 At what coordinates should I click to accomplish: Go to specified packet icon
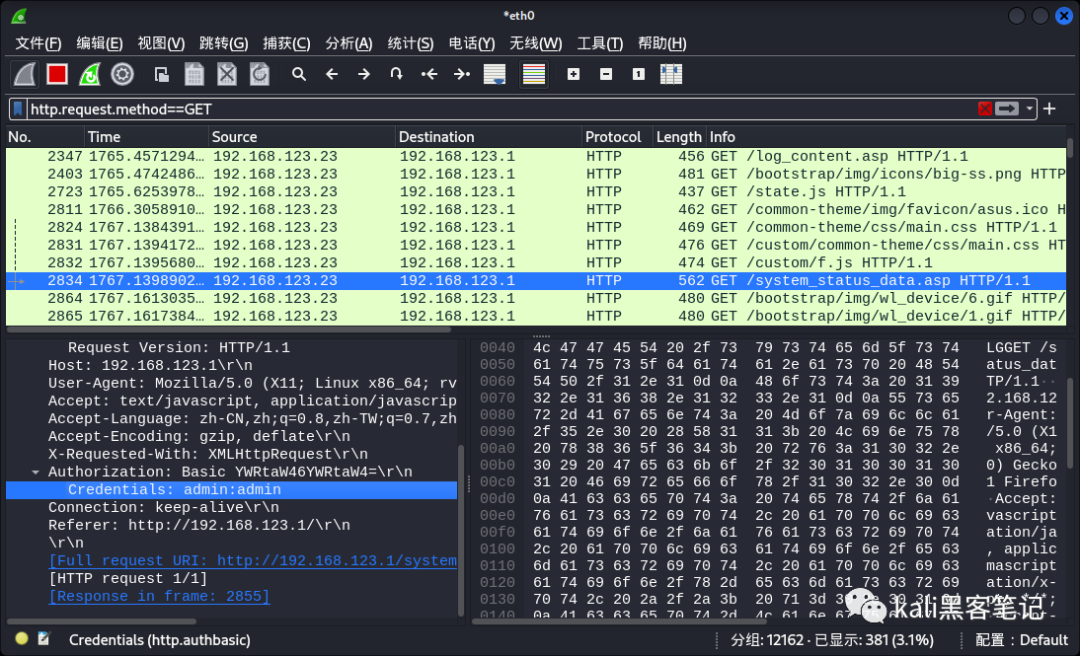[x=396, y=74]
